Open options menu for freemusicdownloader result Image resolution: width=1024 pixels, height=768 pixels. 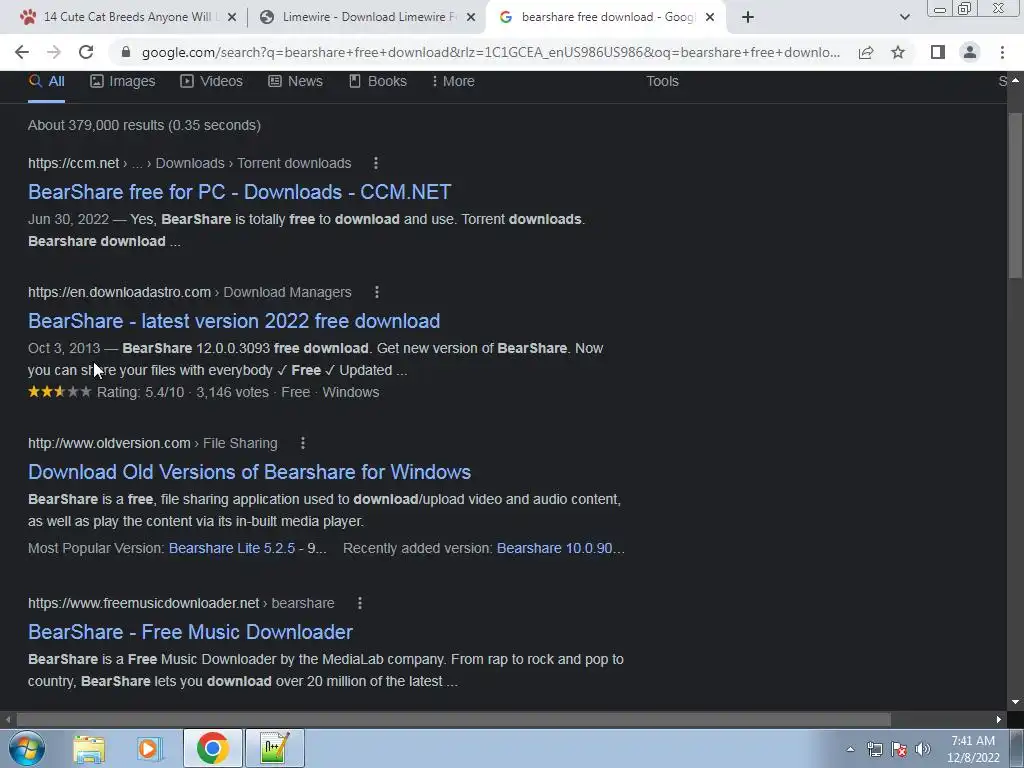[x=359, y=603]
